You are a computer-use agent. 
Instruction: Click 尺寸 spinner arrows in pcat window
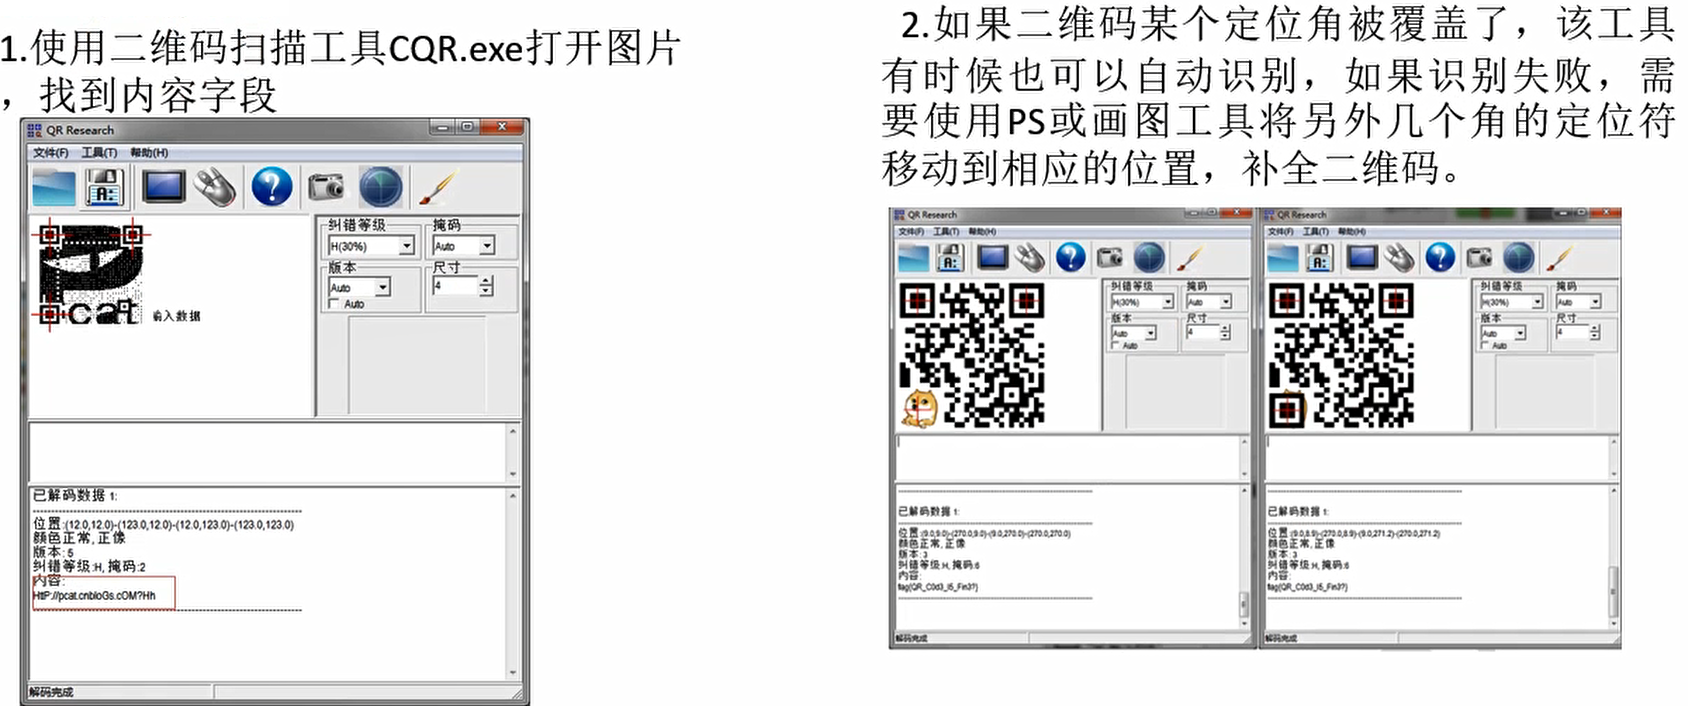[486, 287]
